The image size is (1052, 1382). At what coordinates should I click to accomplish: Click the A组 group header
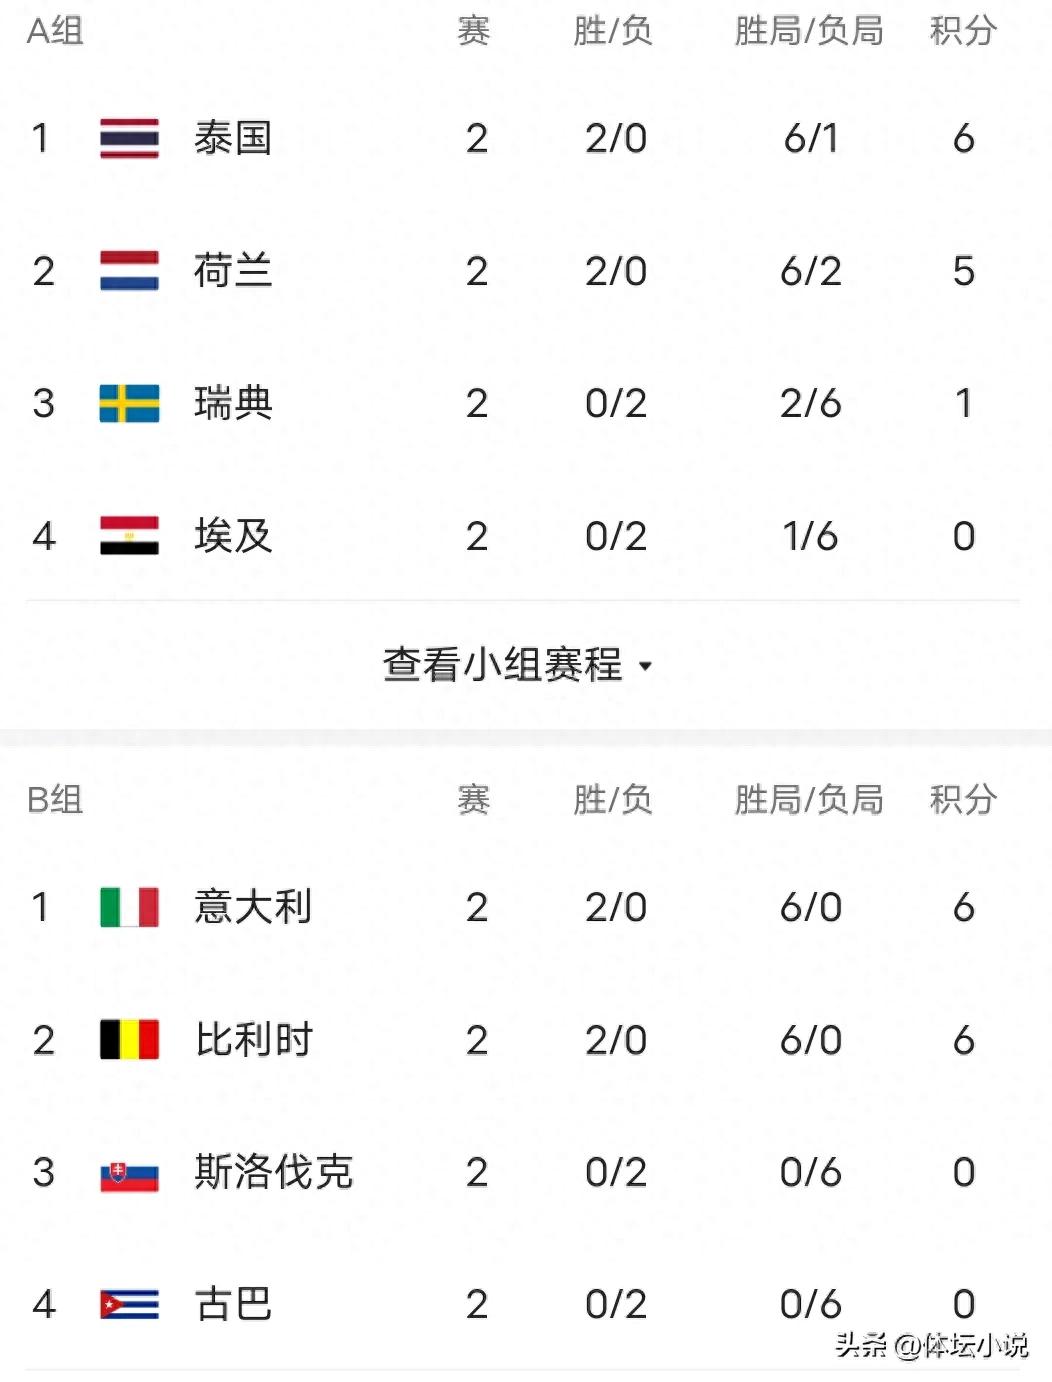tap(54, 31)
